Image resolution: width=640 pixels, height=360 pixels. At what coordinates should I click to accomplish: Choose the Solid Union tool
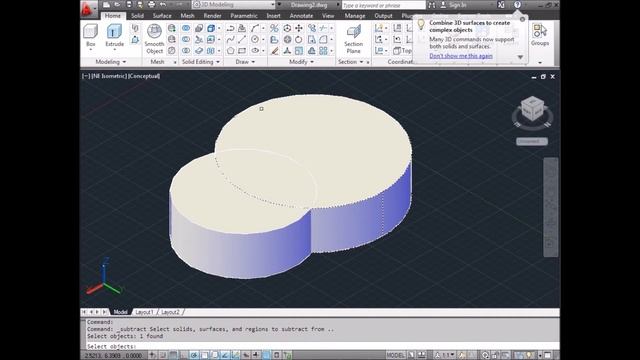(186, 28)
